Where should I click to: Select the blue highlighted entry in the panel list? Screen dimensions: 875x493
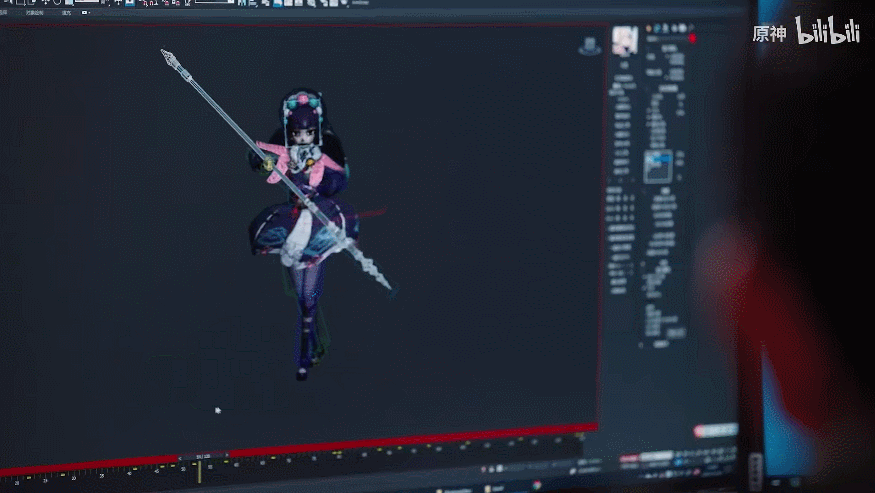pos(660,160)
